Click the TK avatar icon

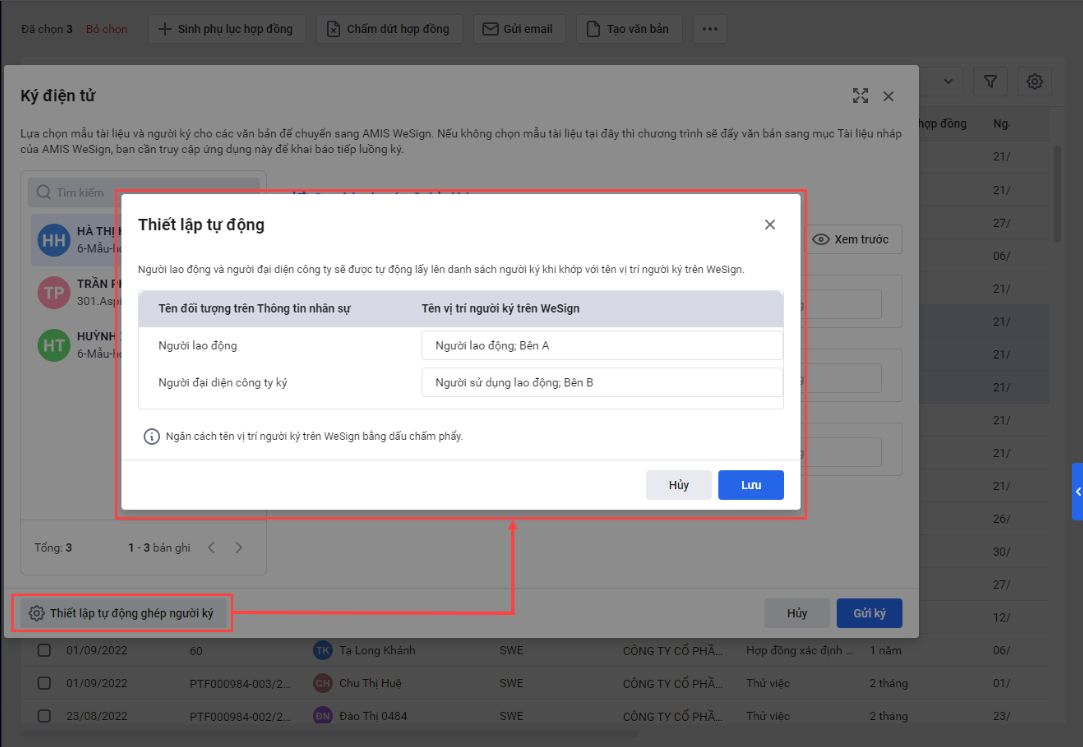point(323,650)
